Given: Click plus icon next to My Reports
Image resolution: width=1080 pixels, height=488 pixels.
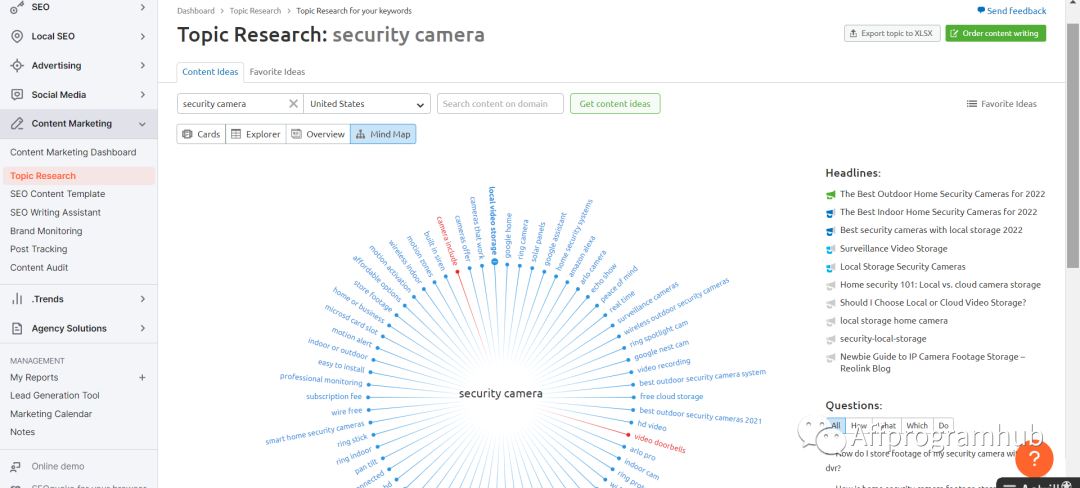Looking at the screenshot, I should (x=143, y=377).
